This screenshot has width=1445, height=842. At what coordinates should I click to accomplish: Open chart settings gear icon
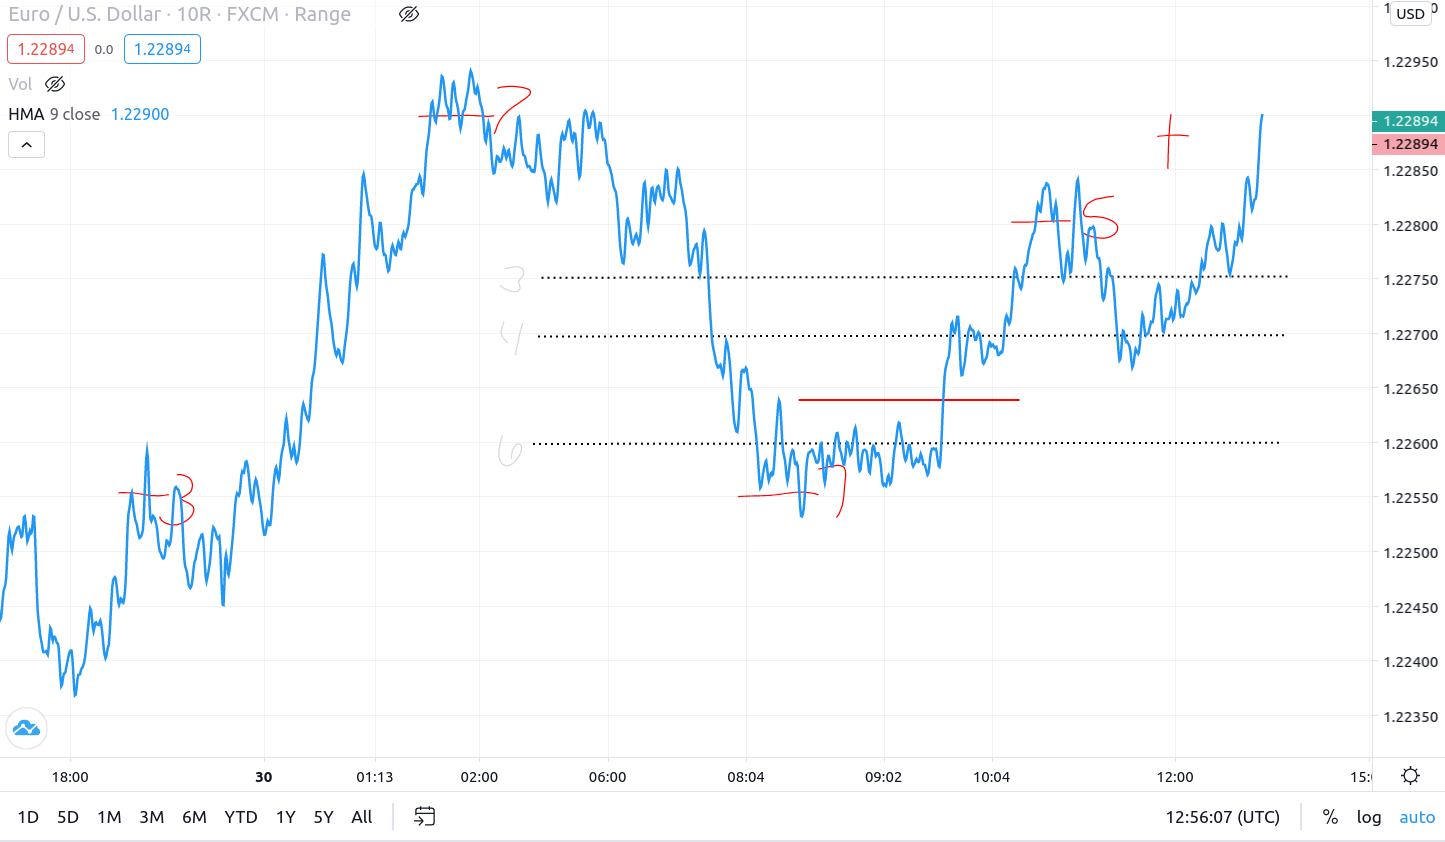pos(1410,776)
